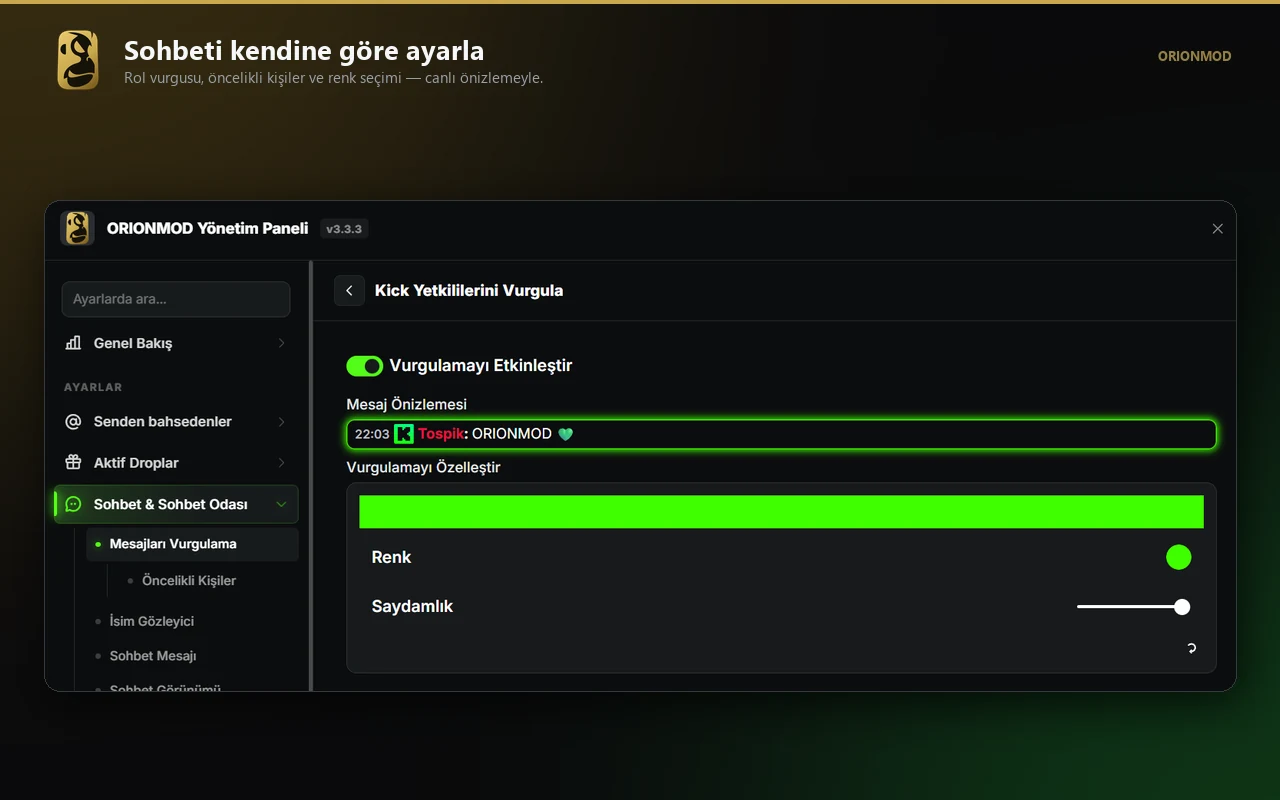The height and width of the screenshot is (800, 1280).
Task: Expand the Senden bahsedenler chevron
Action: [281, 422]
